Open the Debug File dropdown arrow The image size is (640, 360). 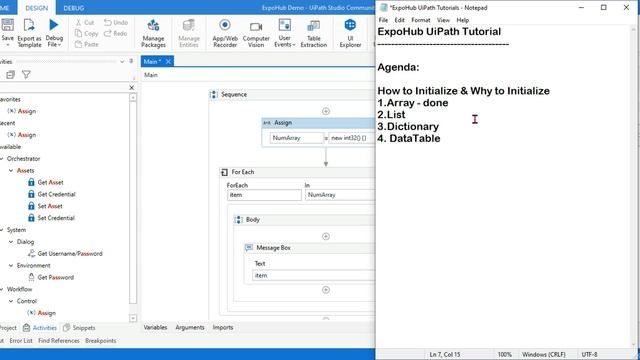[x=59, y=45]
